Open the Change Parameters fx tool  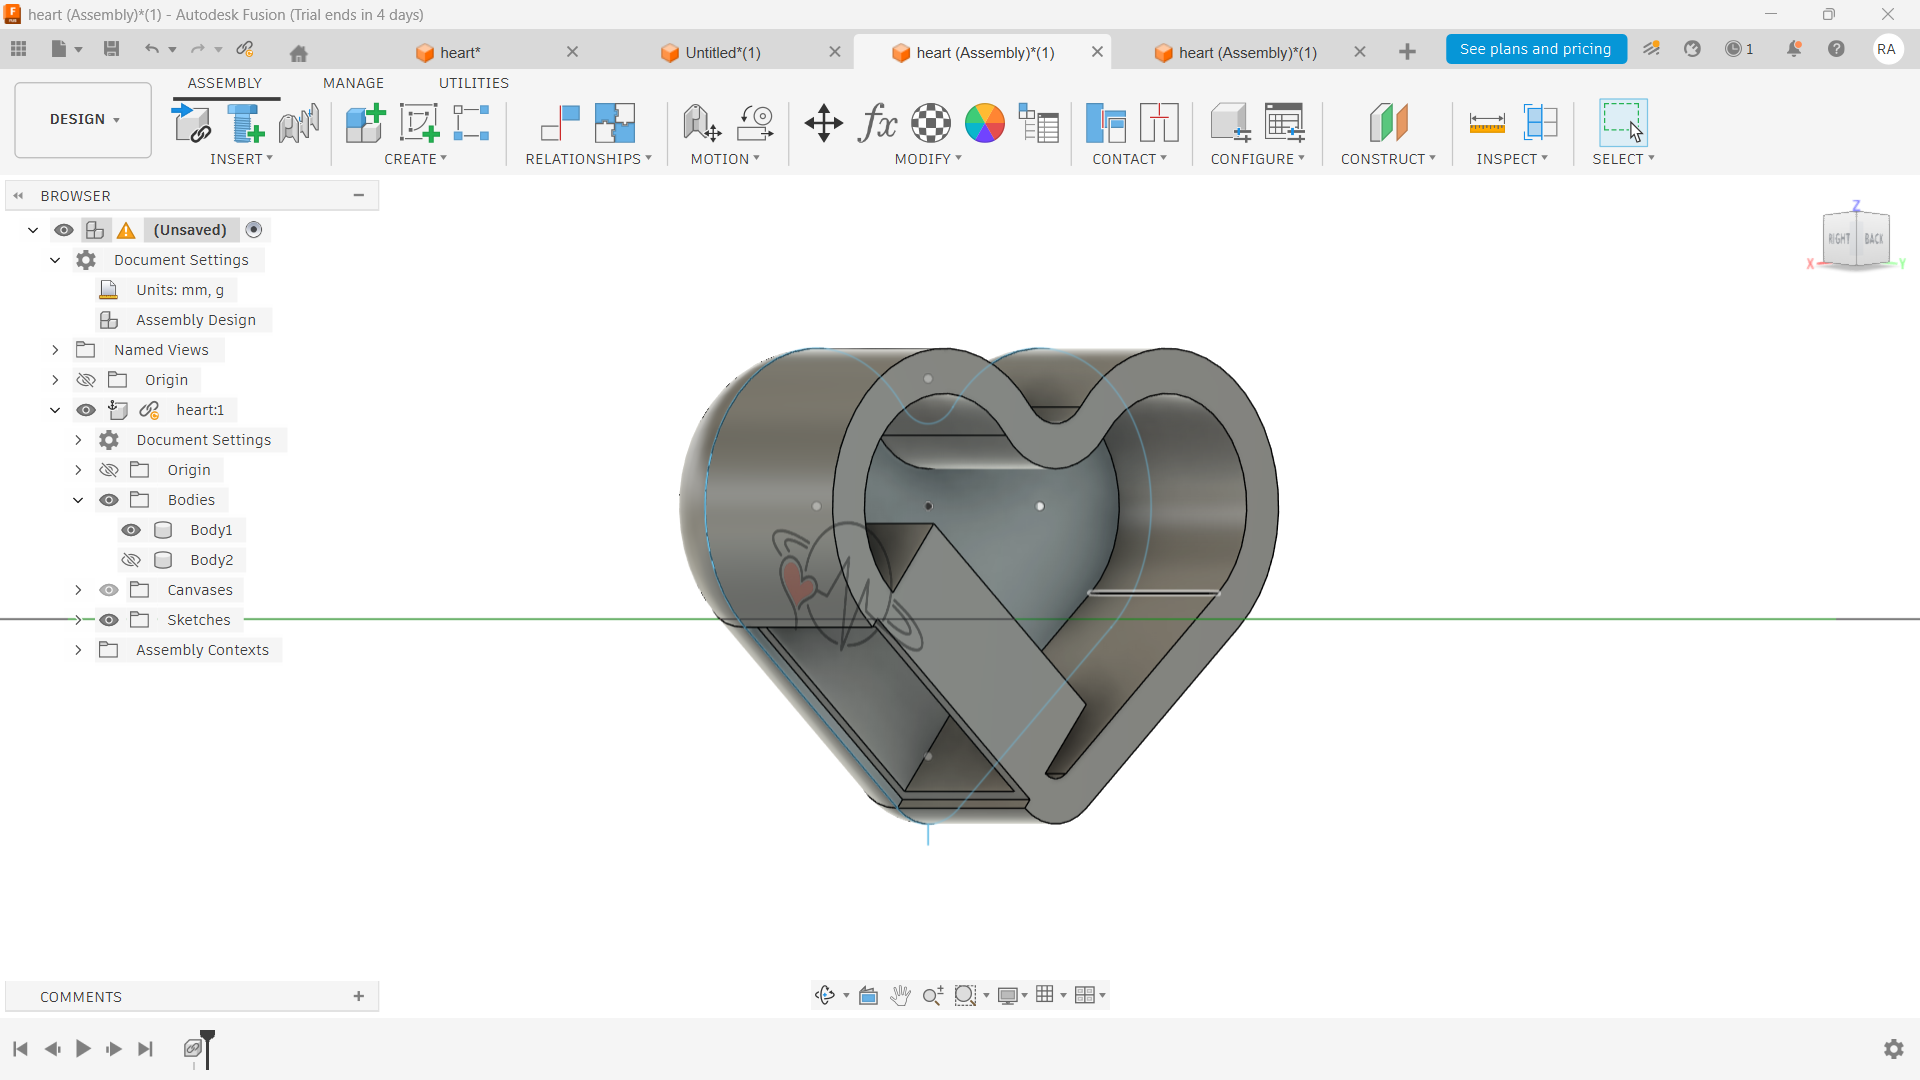[x=877, y=124]
